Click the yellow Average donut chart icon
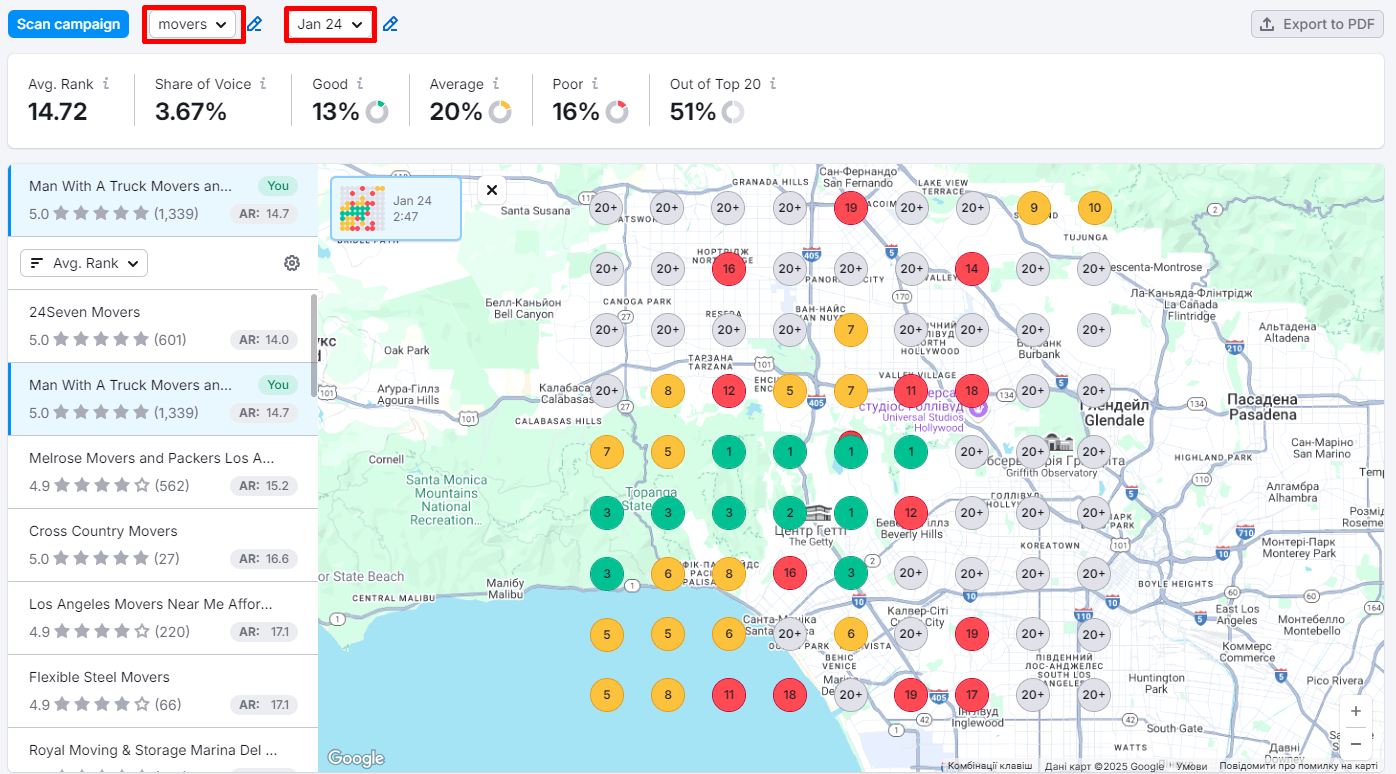 (x=500, y=112)
